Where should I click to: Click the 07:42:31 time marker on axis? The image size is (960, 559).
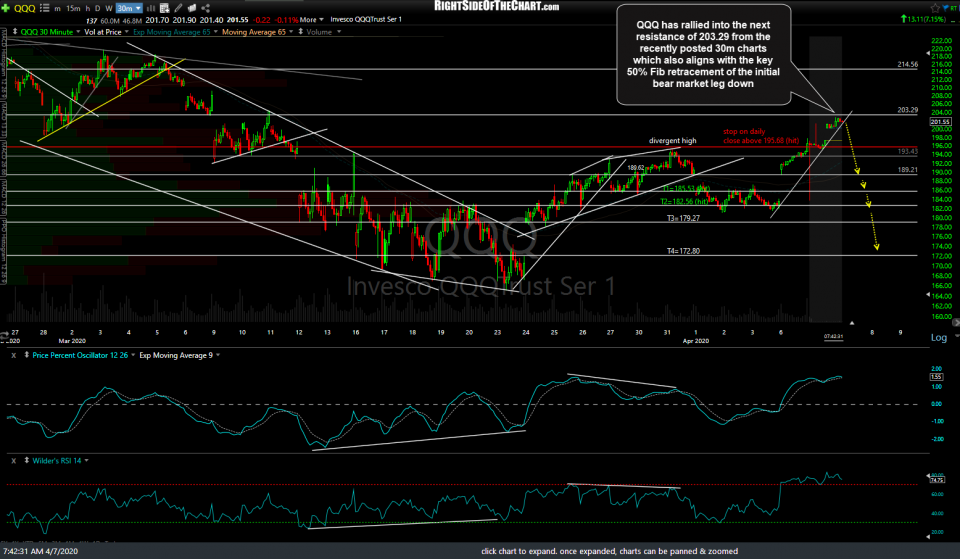click(833, 336)
